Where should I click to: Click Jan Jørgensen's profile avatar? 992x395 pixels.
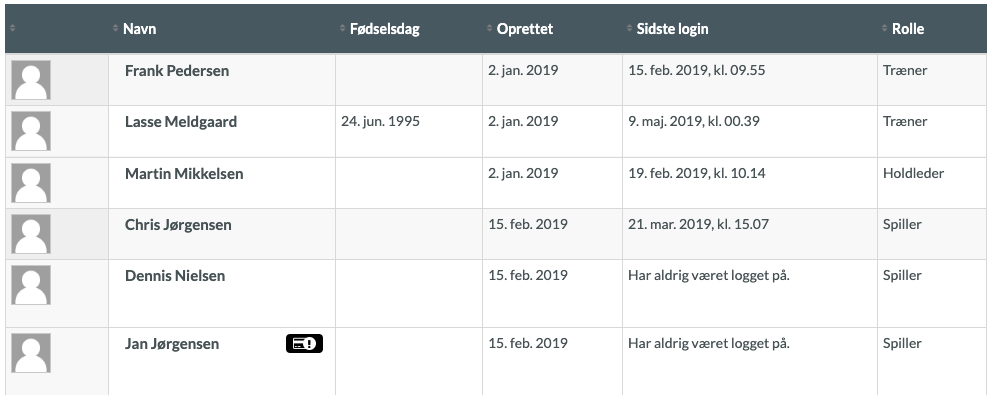pyautogui.click(x=31, y=353)
